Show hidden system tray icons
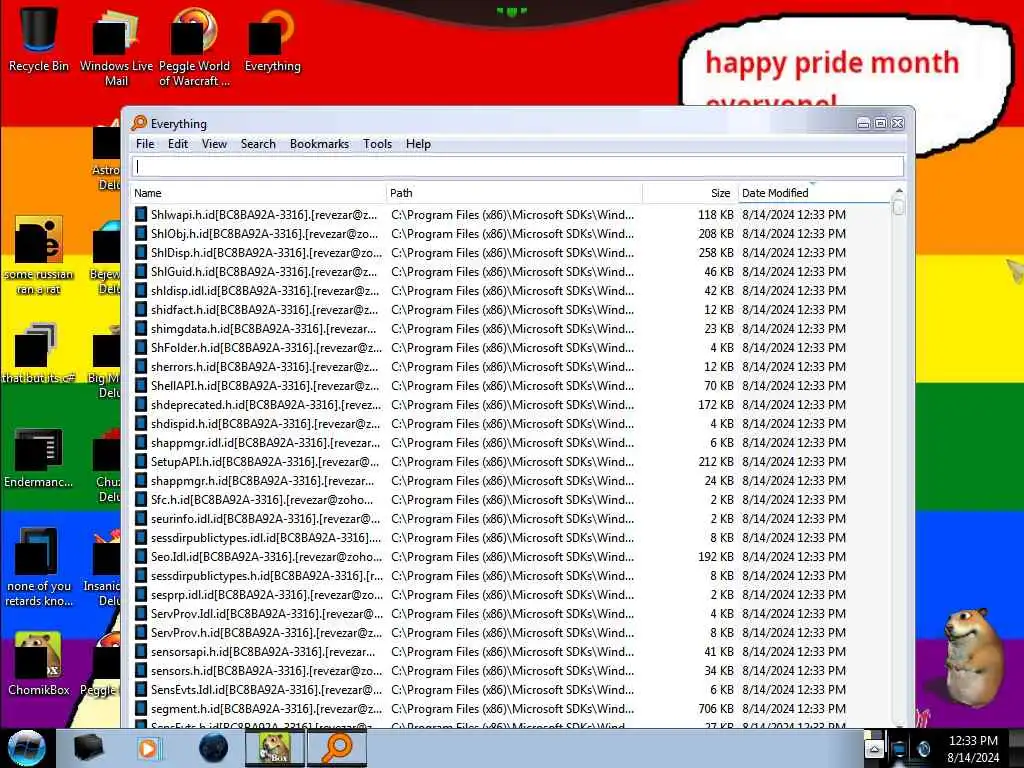 coord(874,749)
